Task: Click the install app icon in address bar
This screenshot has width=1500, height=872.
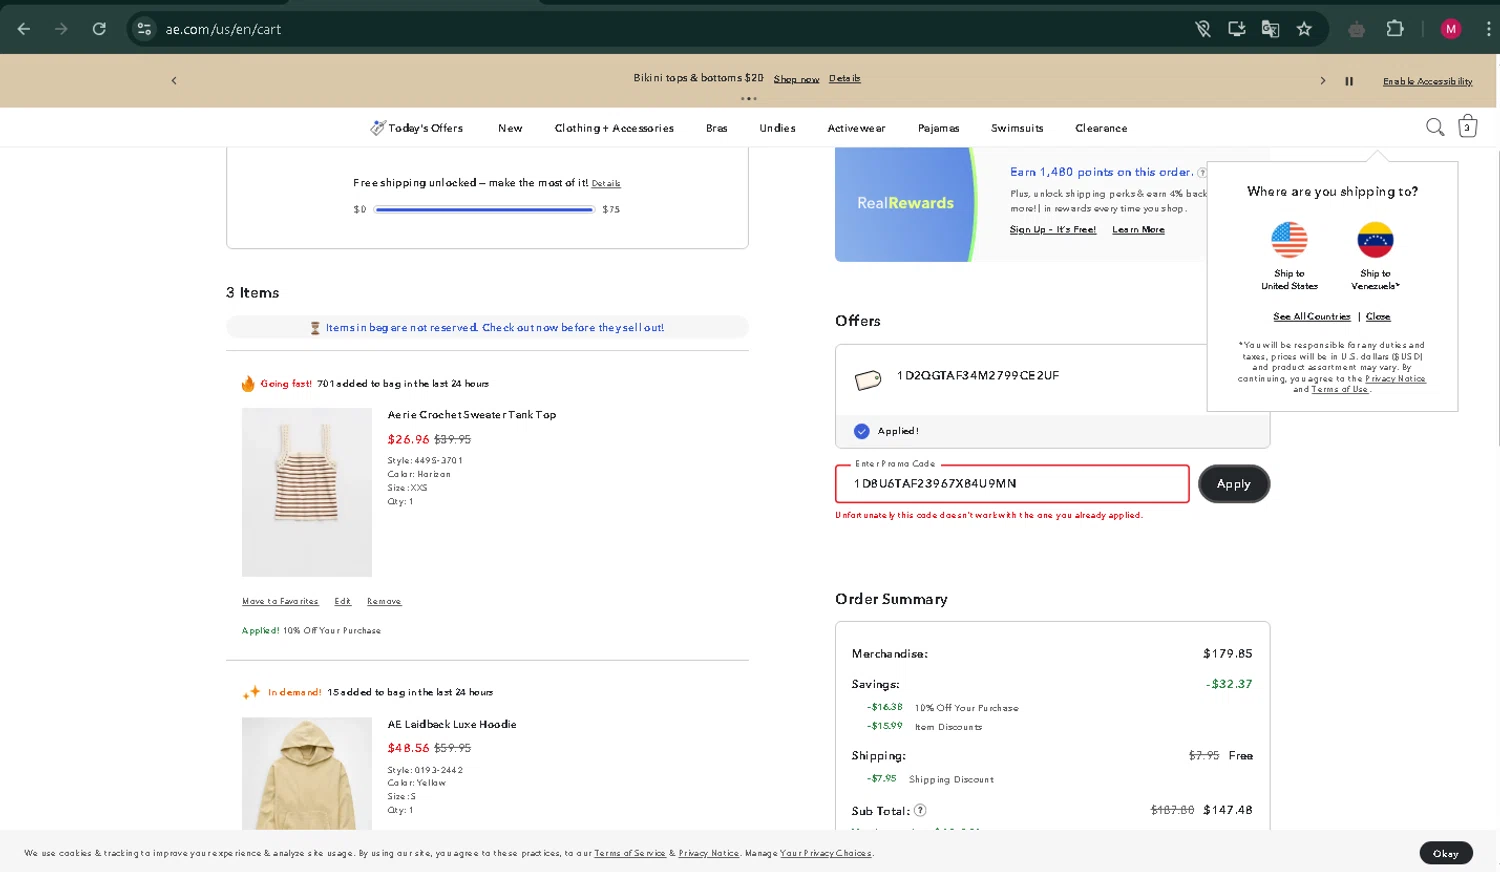Action: click(x=1237, y=29)
